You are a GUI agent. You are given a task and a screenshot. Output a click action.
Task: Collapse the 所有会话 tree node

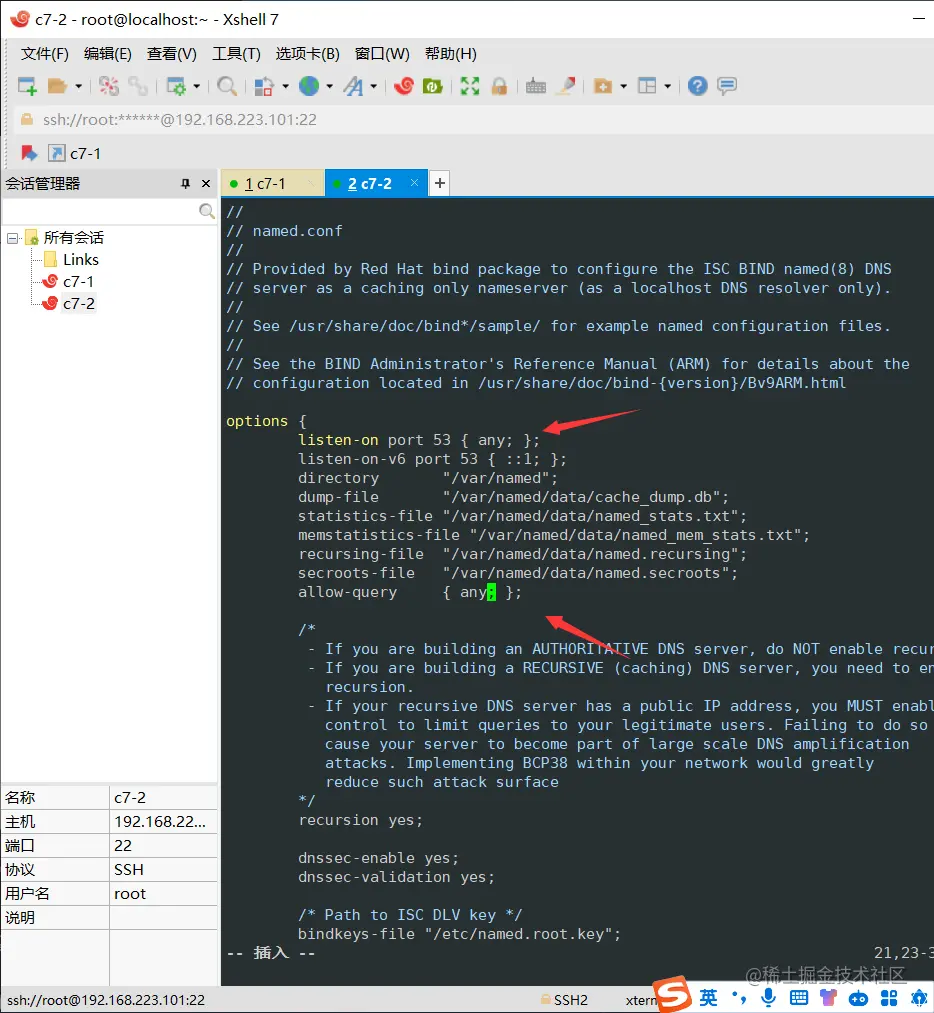pyautogui.click(x=12, y=238)
